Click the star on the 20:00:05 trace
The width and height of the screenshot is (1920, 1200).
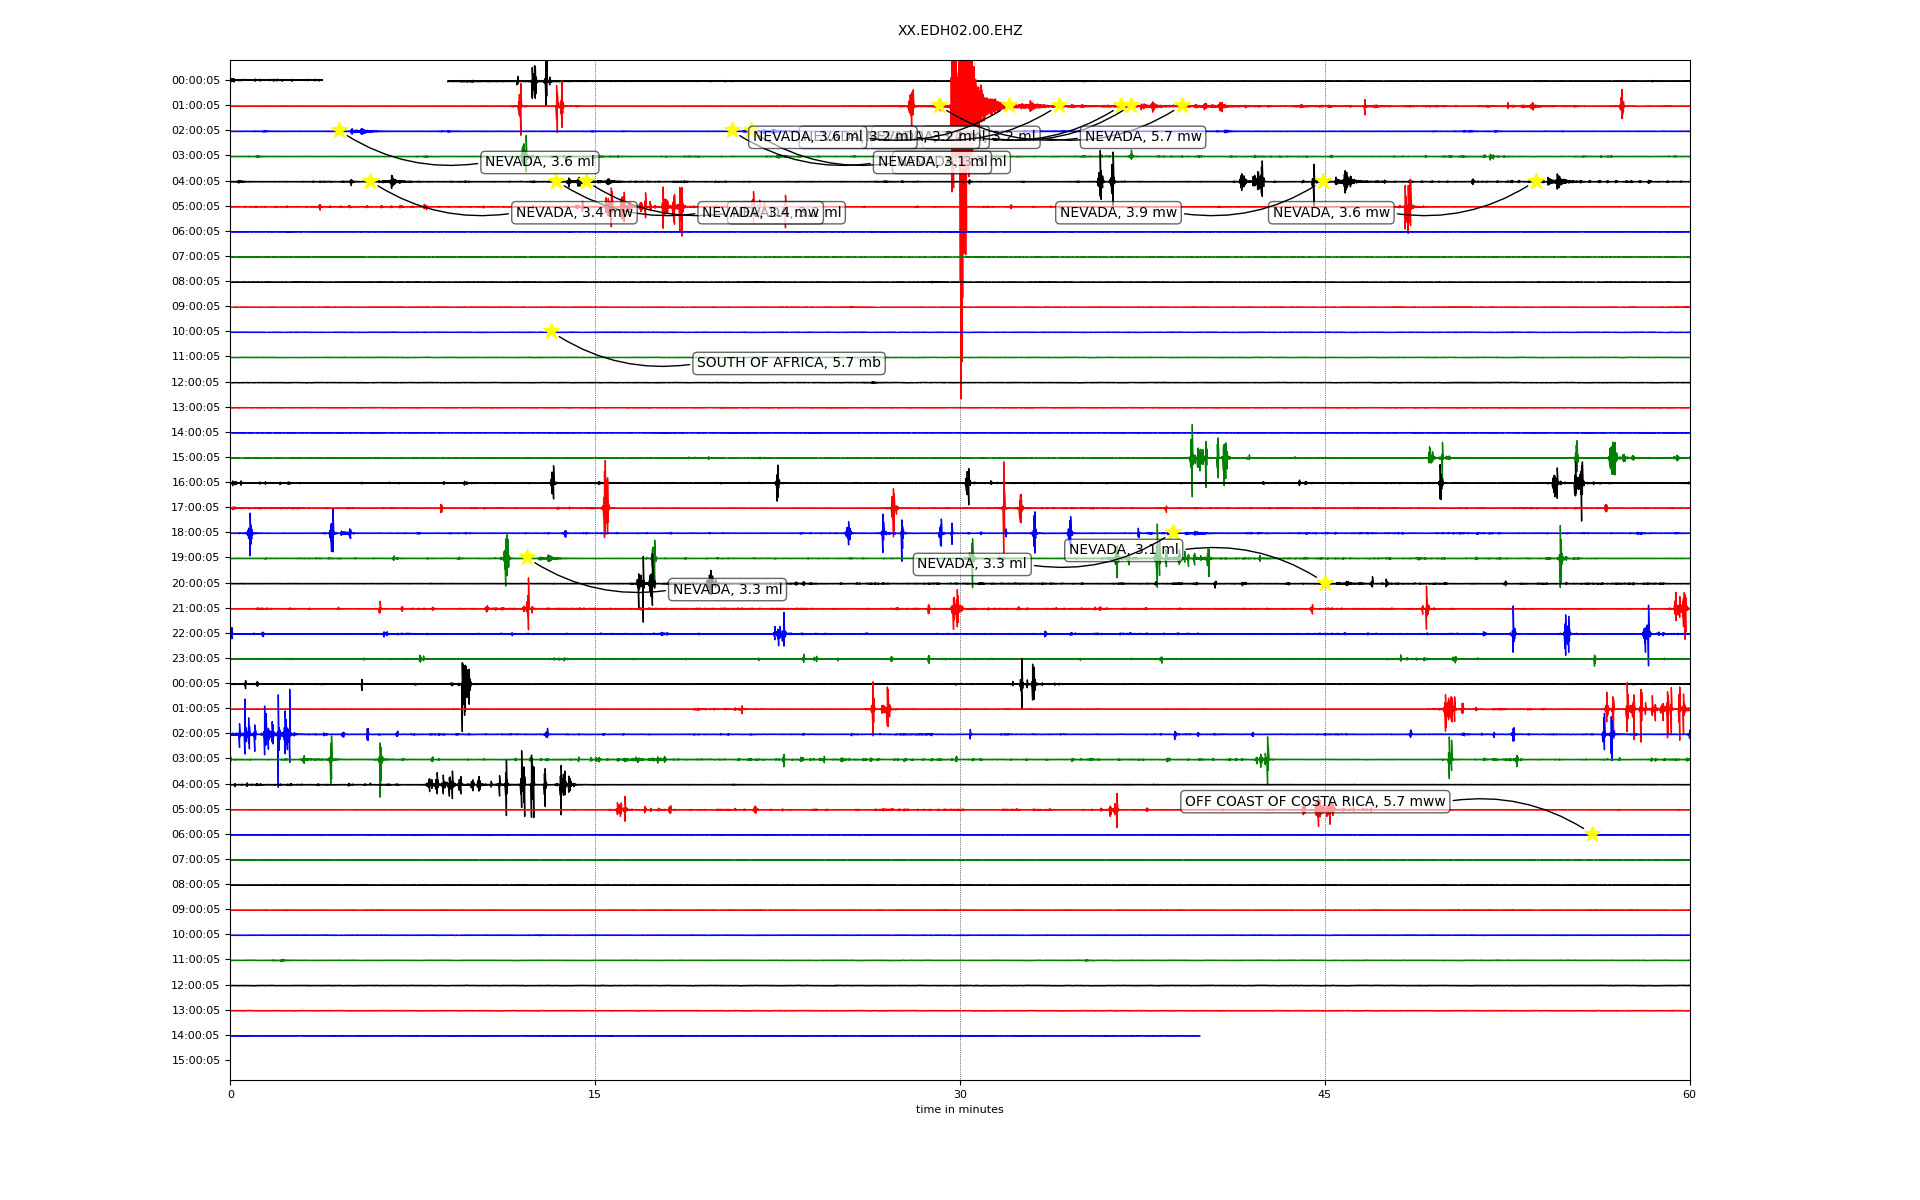click(1325, 583)
